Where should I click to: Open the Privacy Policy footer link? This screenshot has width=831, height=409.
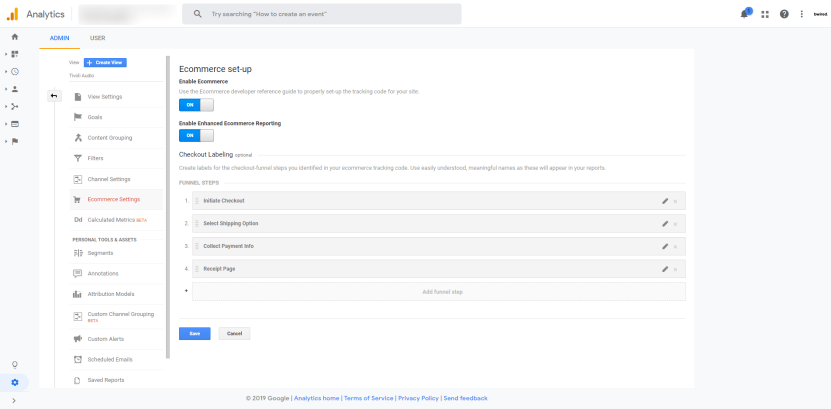pyautogui.click(x=419, y=398)
